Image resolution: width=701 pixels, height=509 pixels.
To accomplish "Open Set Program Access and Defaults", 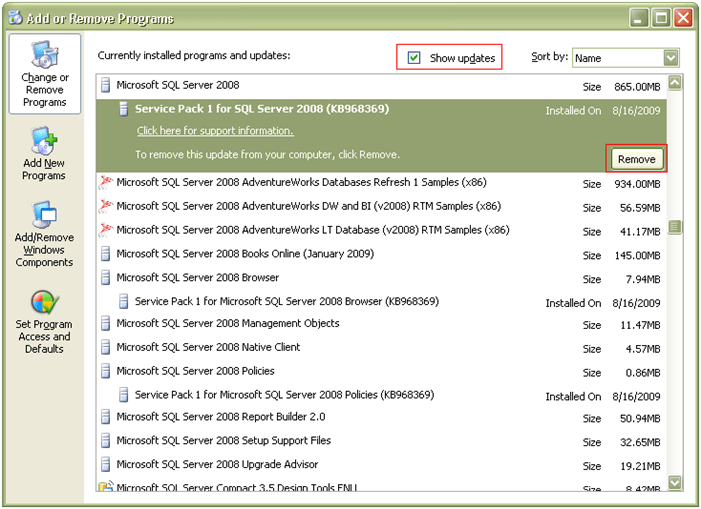I will pyautogui.click(x=44, y=321).
